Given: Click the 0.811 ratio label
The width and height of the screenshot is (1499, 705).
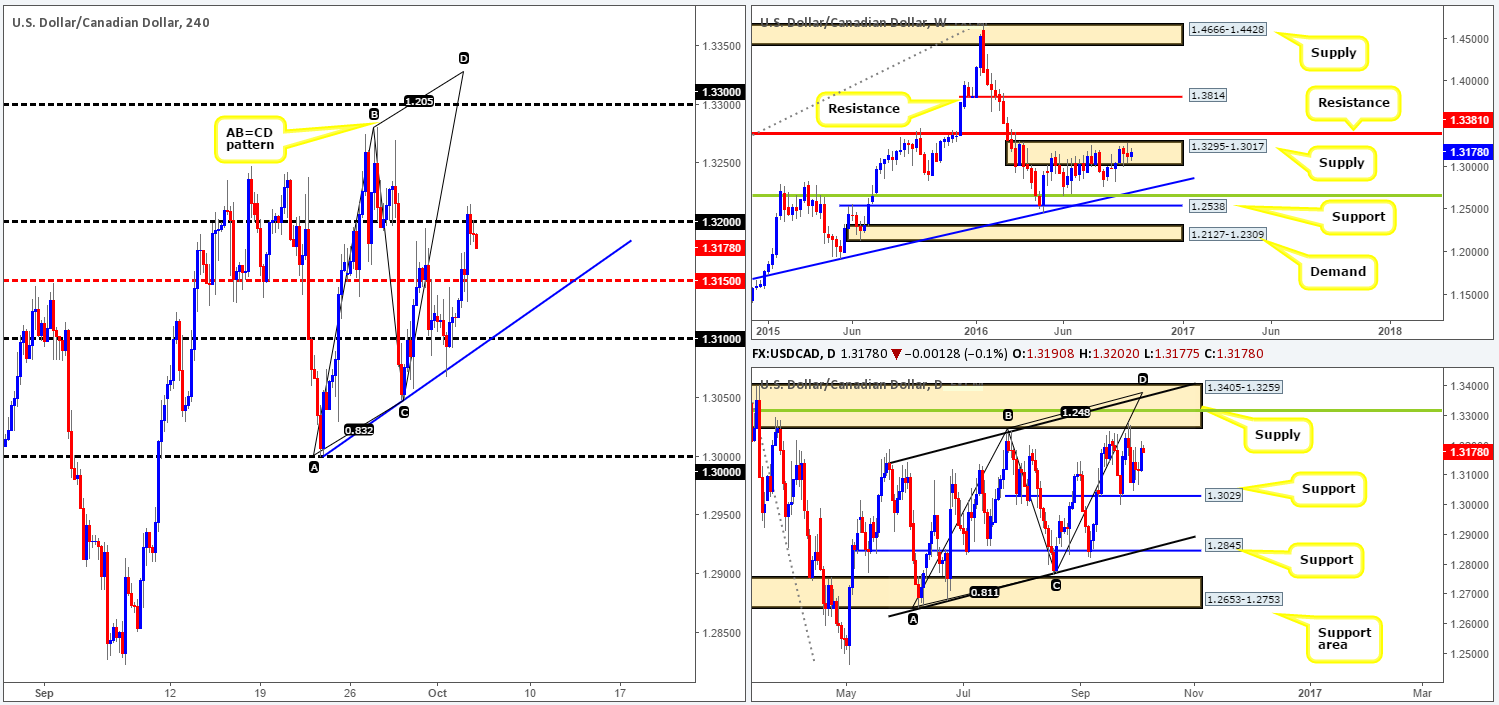Looking at the screenshot, I should tap(987, 592).
